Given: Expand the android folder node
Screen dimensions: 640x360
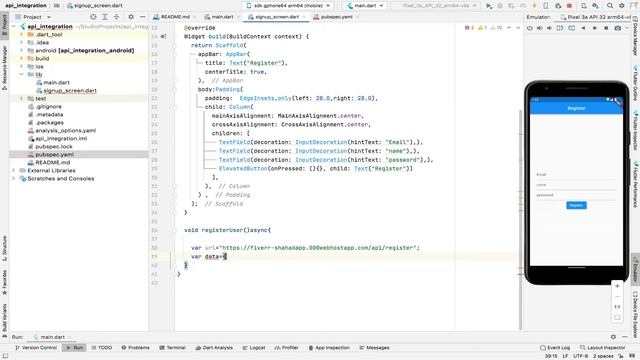Looking at the screenshot, I should (x=22, y=50).
